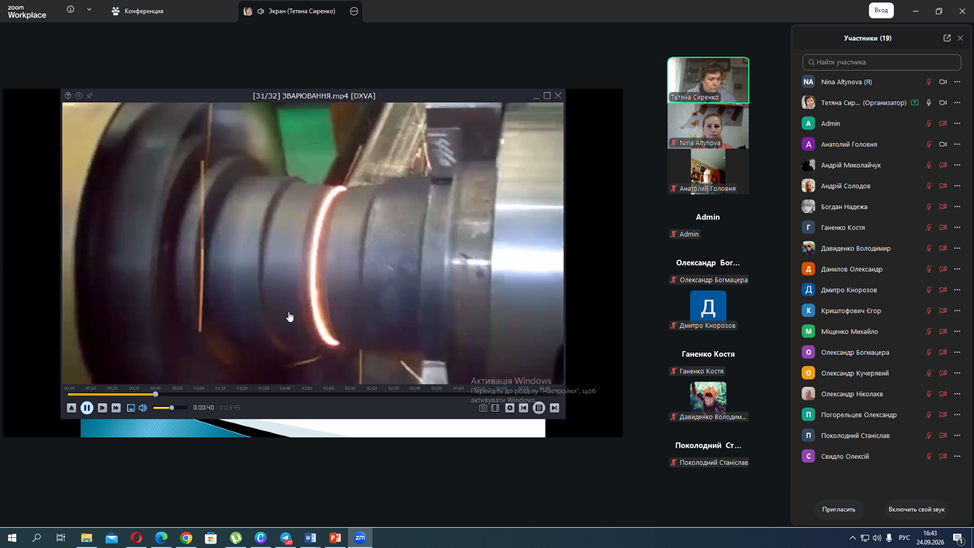
Task: Open more options for Андрій Солодов
Action: pos(957,186)
